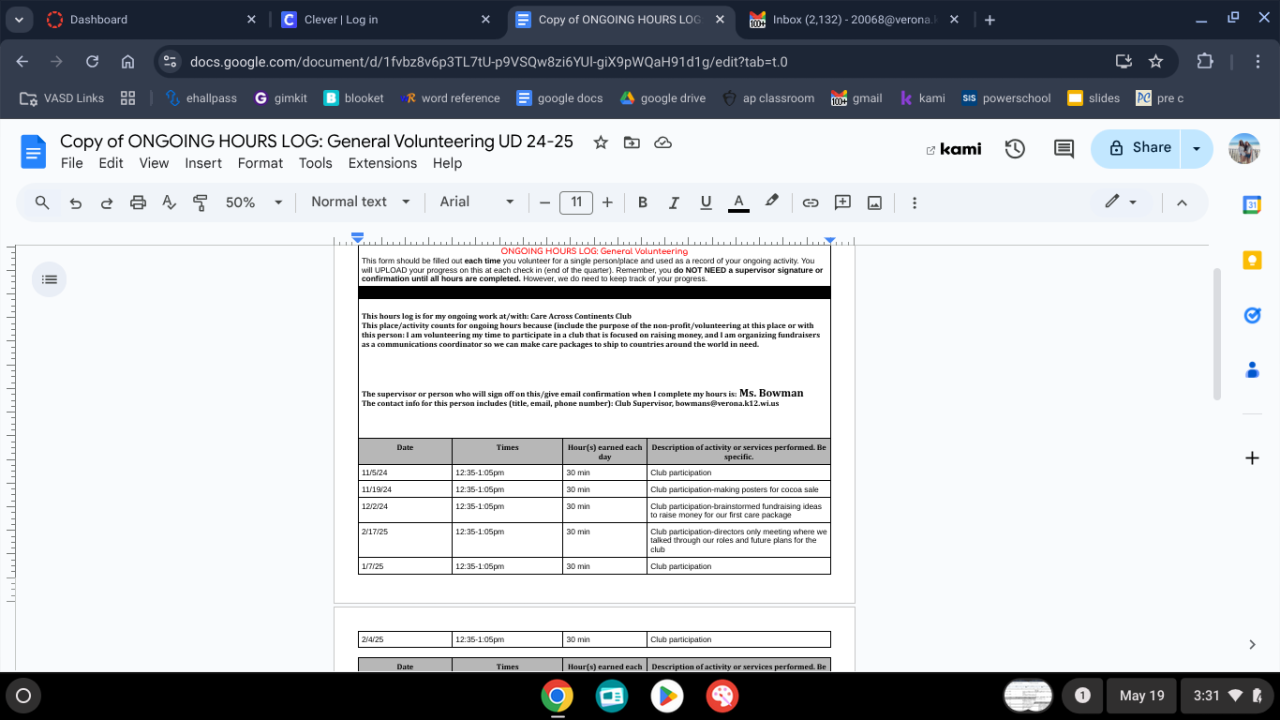The width and height of the screenshot is (1280, 720).
Task: Open highlight color picker
Action: [x=771, y=202]
